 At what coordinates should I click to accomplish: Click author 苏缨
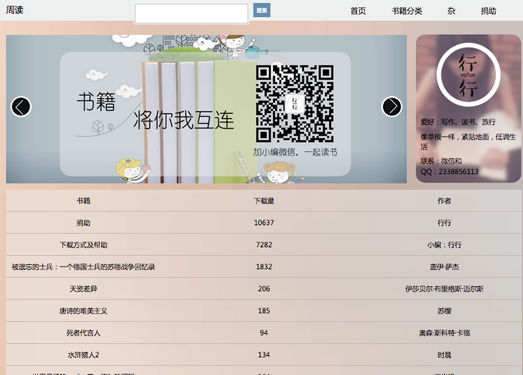pos(444,311)
